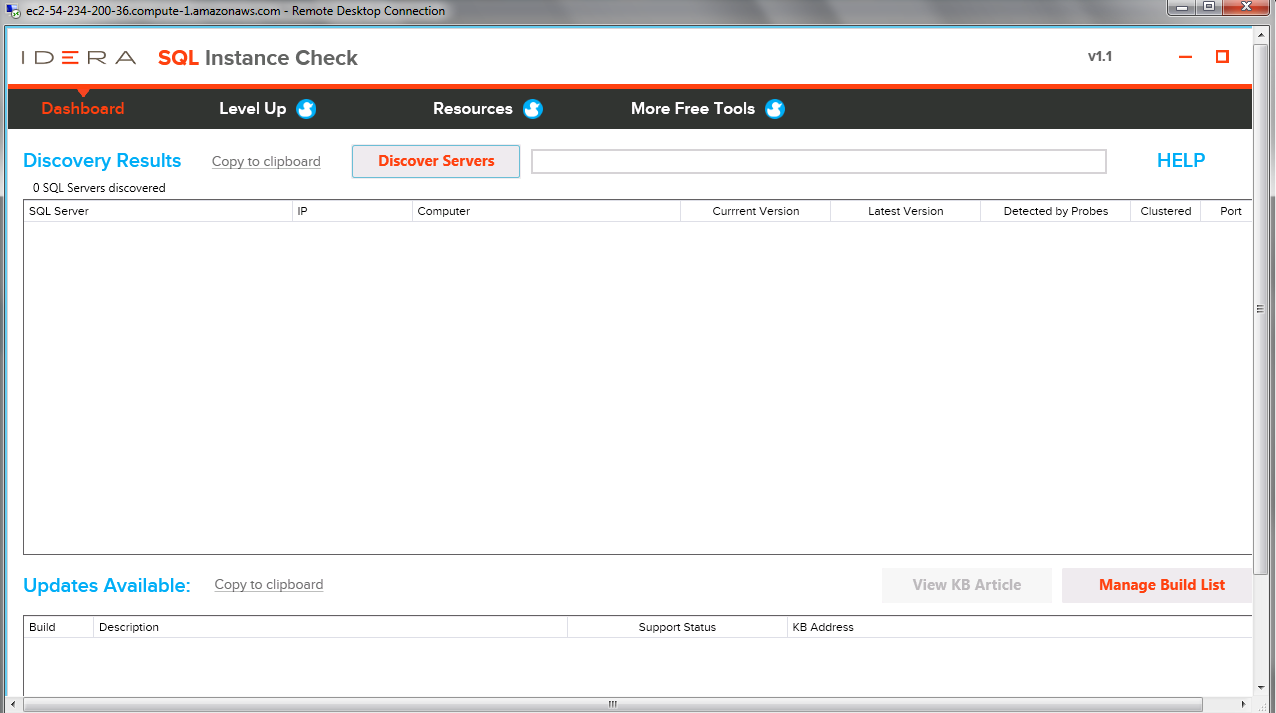The width and height of the screenshot is (1276, 713).
Task: Click the globe icon beside Level Up
Action: (306, 109)
